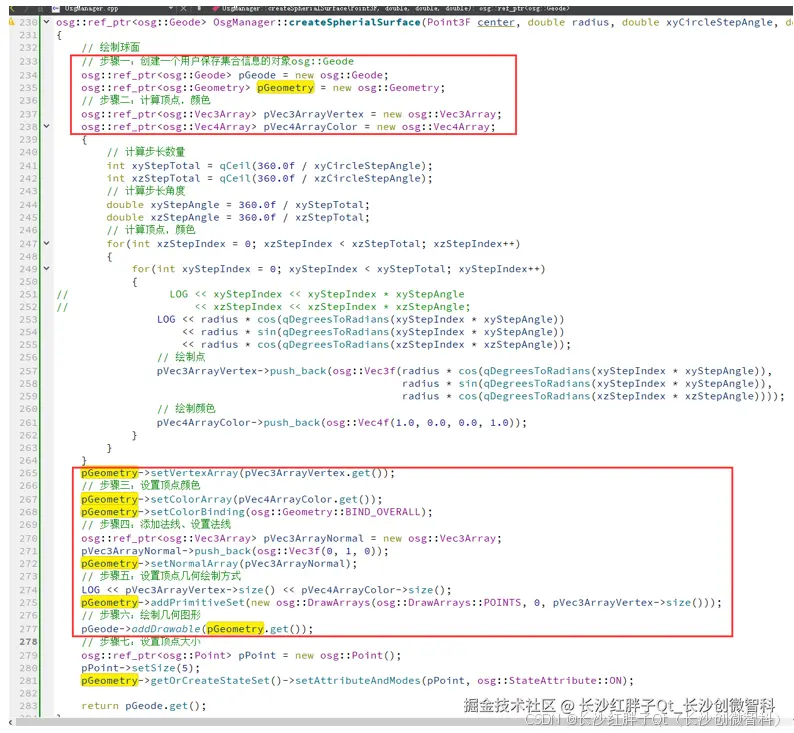Click the underlined 'center' parameter
Image resolution: width=794 pixels, height=733 pixels.
click(x=496, y=22)
